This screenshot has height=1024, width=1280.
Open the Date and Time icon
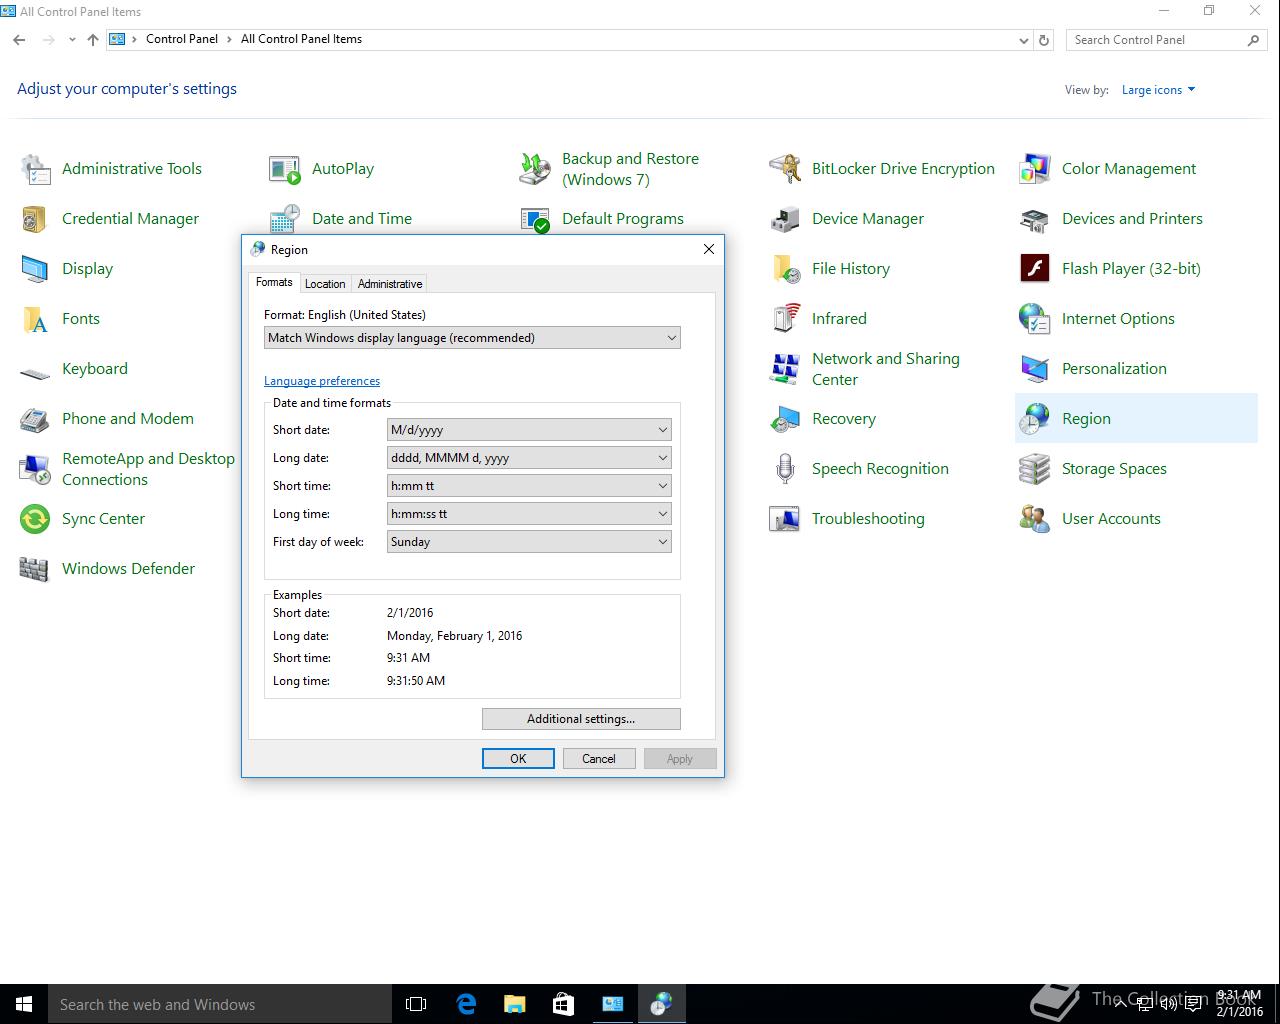285,219
